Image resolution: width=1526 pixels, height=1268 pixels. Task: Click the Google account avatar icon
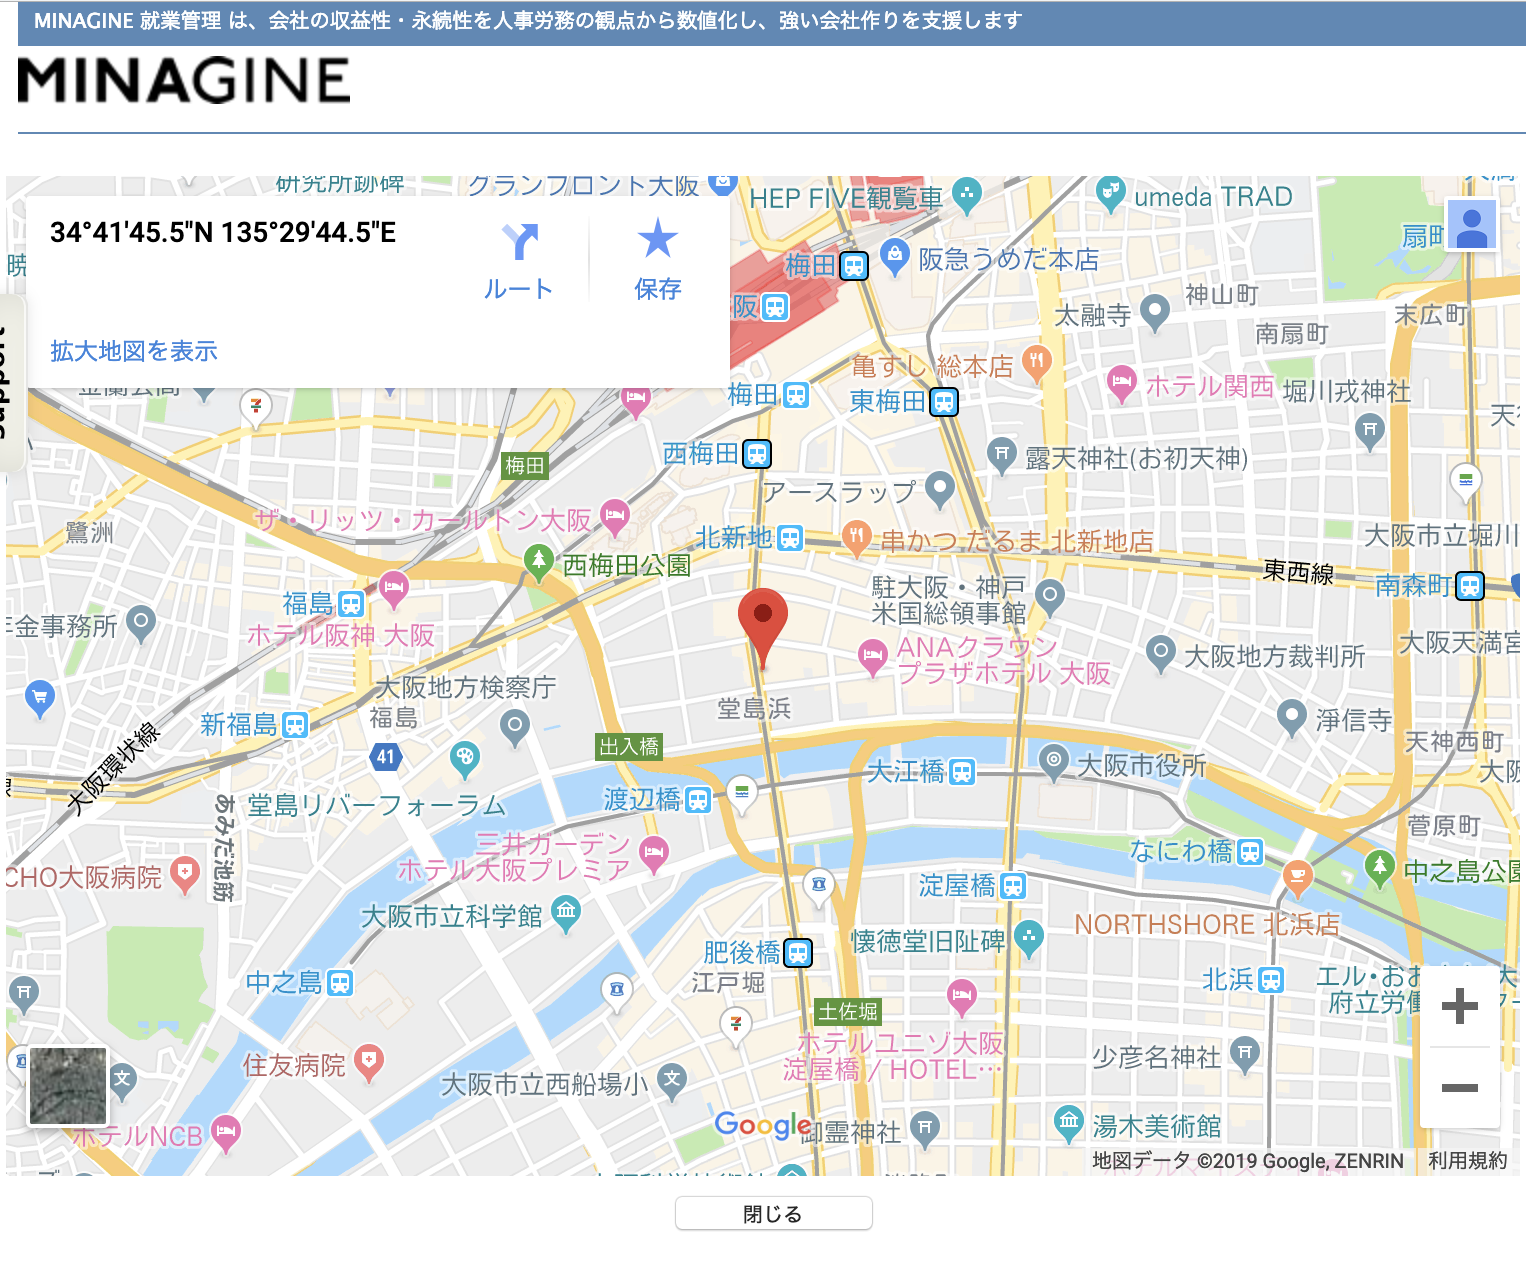click(1471, 224)
